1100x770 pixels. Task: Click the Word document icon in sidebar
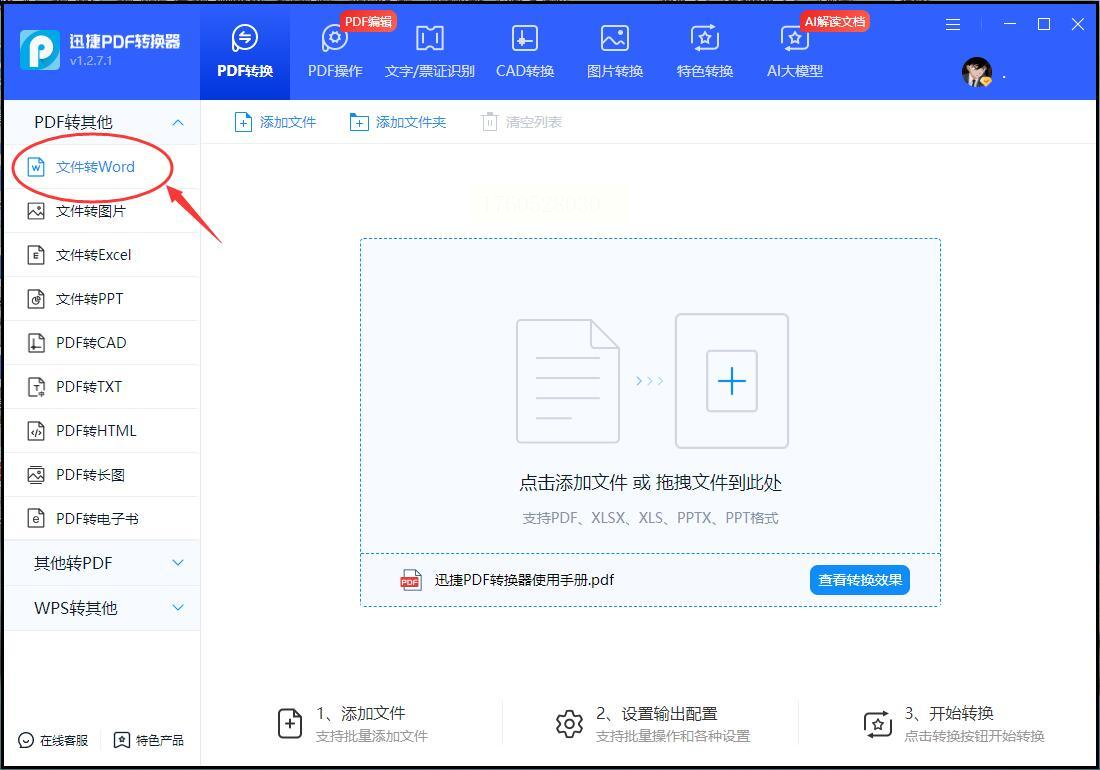pyautogui.click(x=36, y=167)
